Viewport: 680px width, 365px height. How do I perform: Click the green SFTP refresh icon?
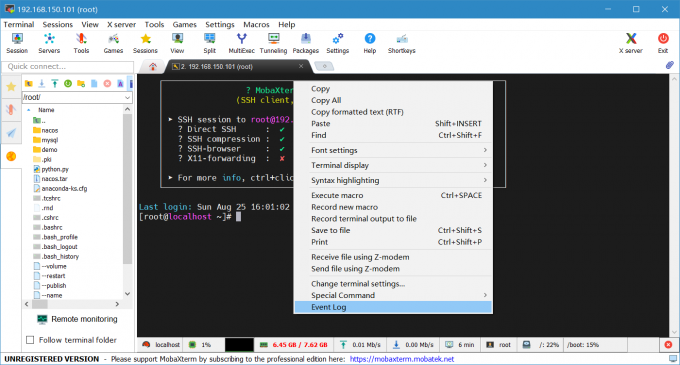pos(68,84)
